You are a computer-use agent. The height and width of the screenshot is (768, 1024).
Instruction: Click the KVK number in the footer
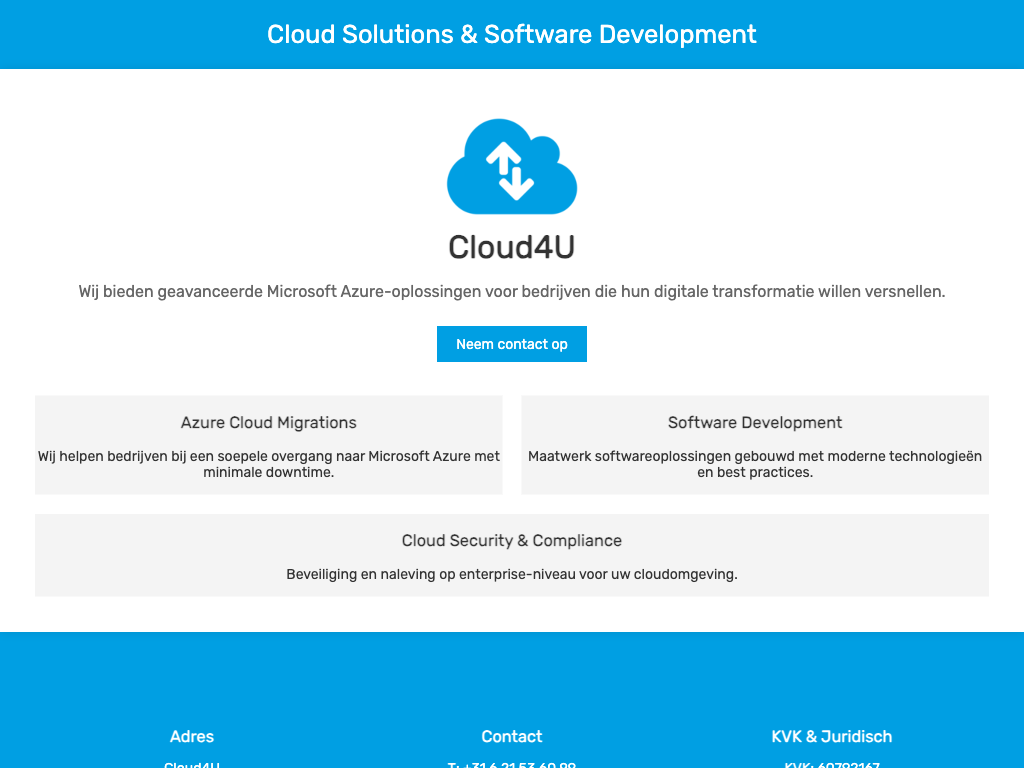831,764
